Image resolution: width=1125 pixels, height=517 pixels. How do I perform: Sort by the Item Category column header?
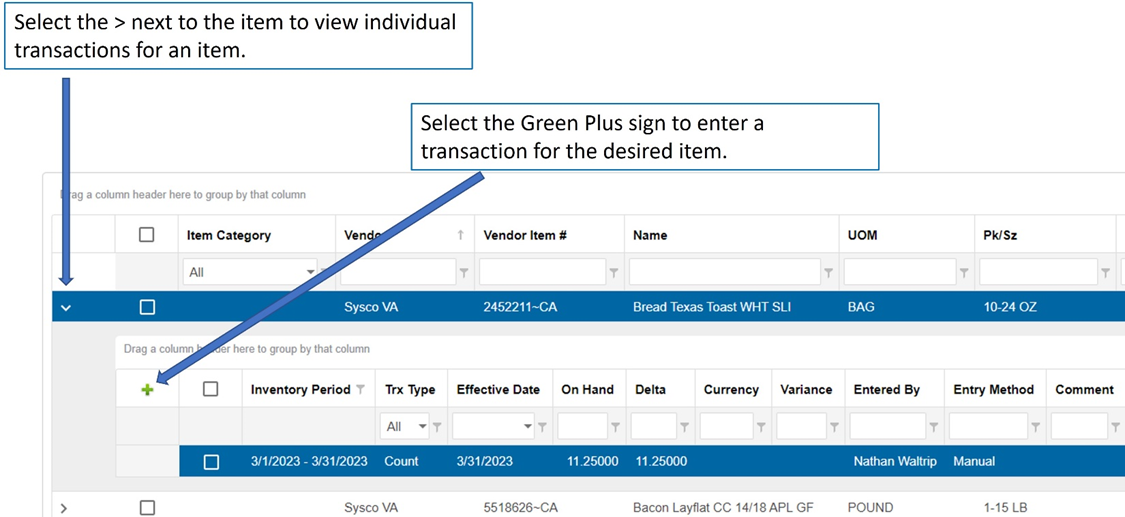coord(229,235)
